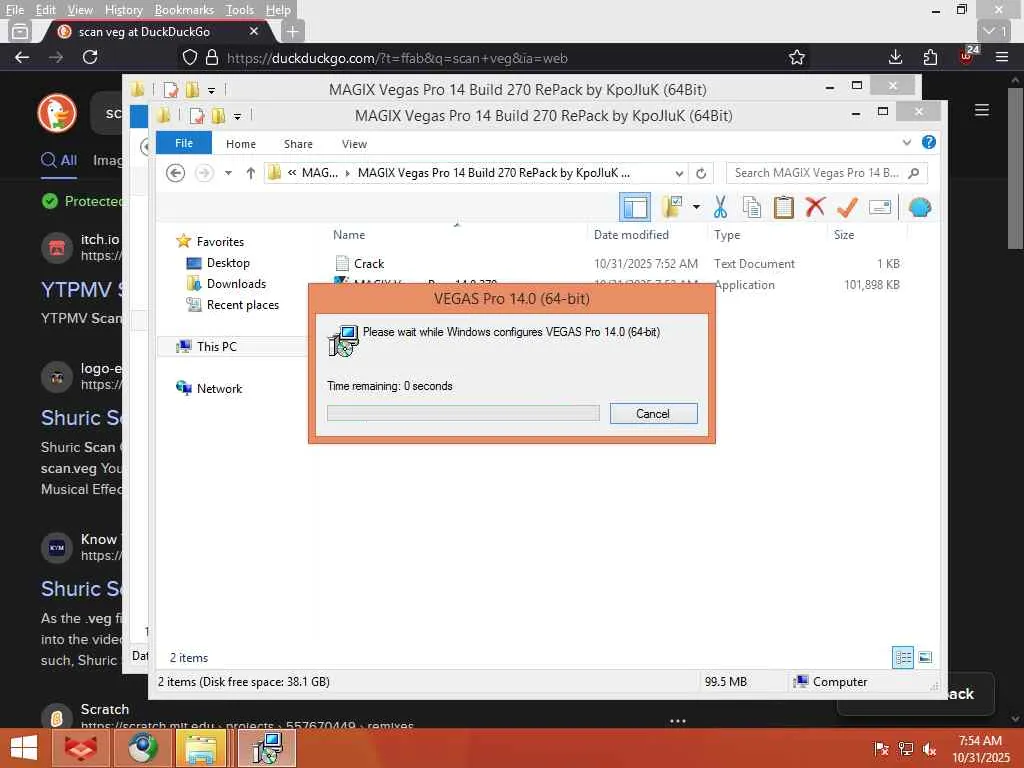Click the blue Classic Shell settings icon
Image resolution: width=1024 pixels, height=768 pixels.
point(920,207)
